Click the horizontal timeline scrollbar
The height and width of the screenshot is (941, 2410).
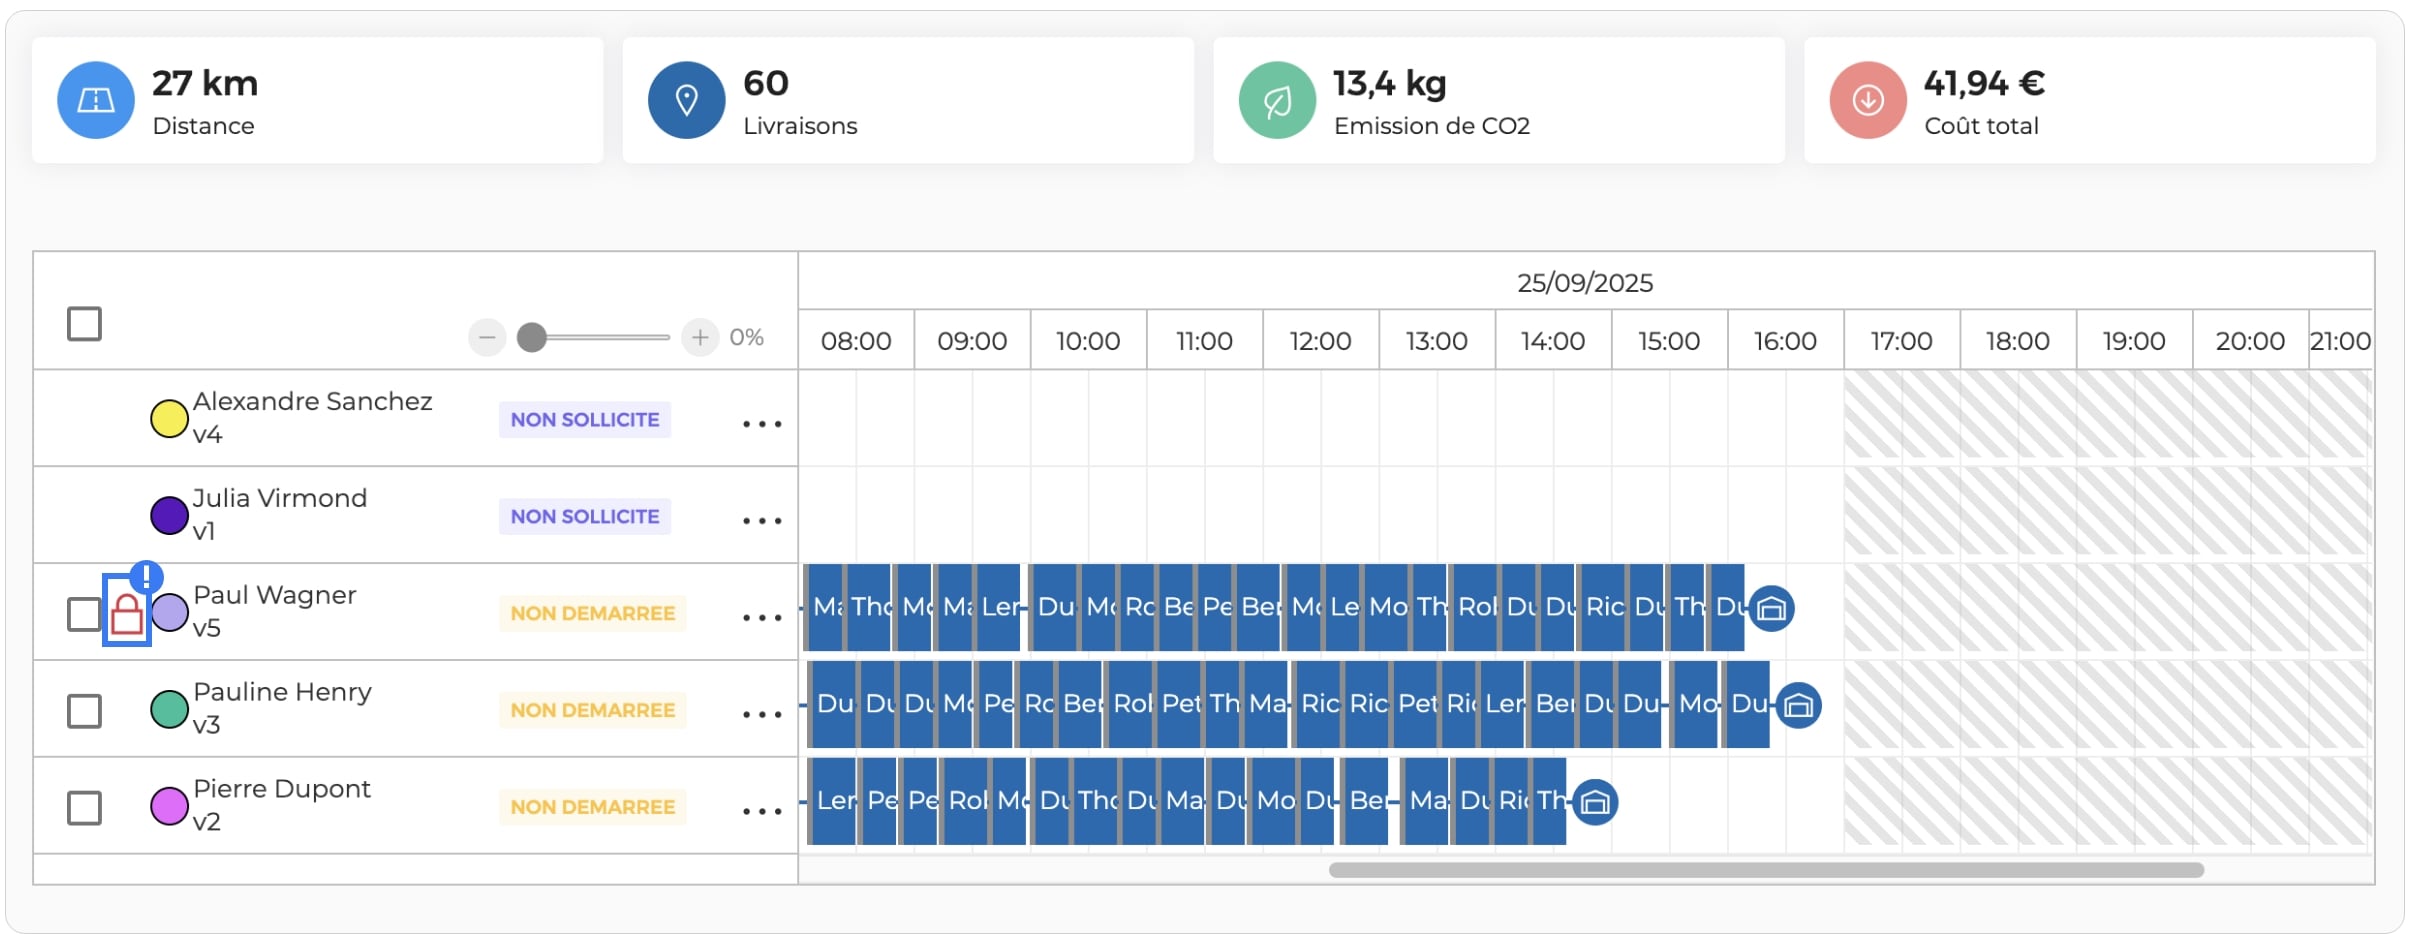point(1766,870)
